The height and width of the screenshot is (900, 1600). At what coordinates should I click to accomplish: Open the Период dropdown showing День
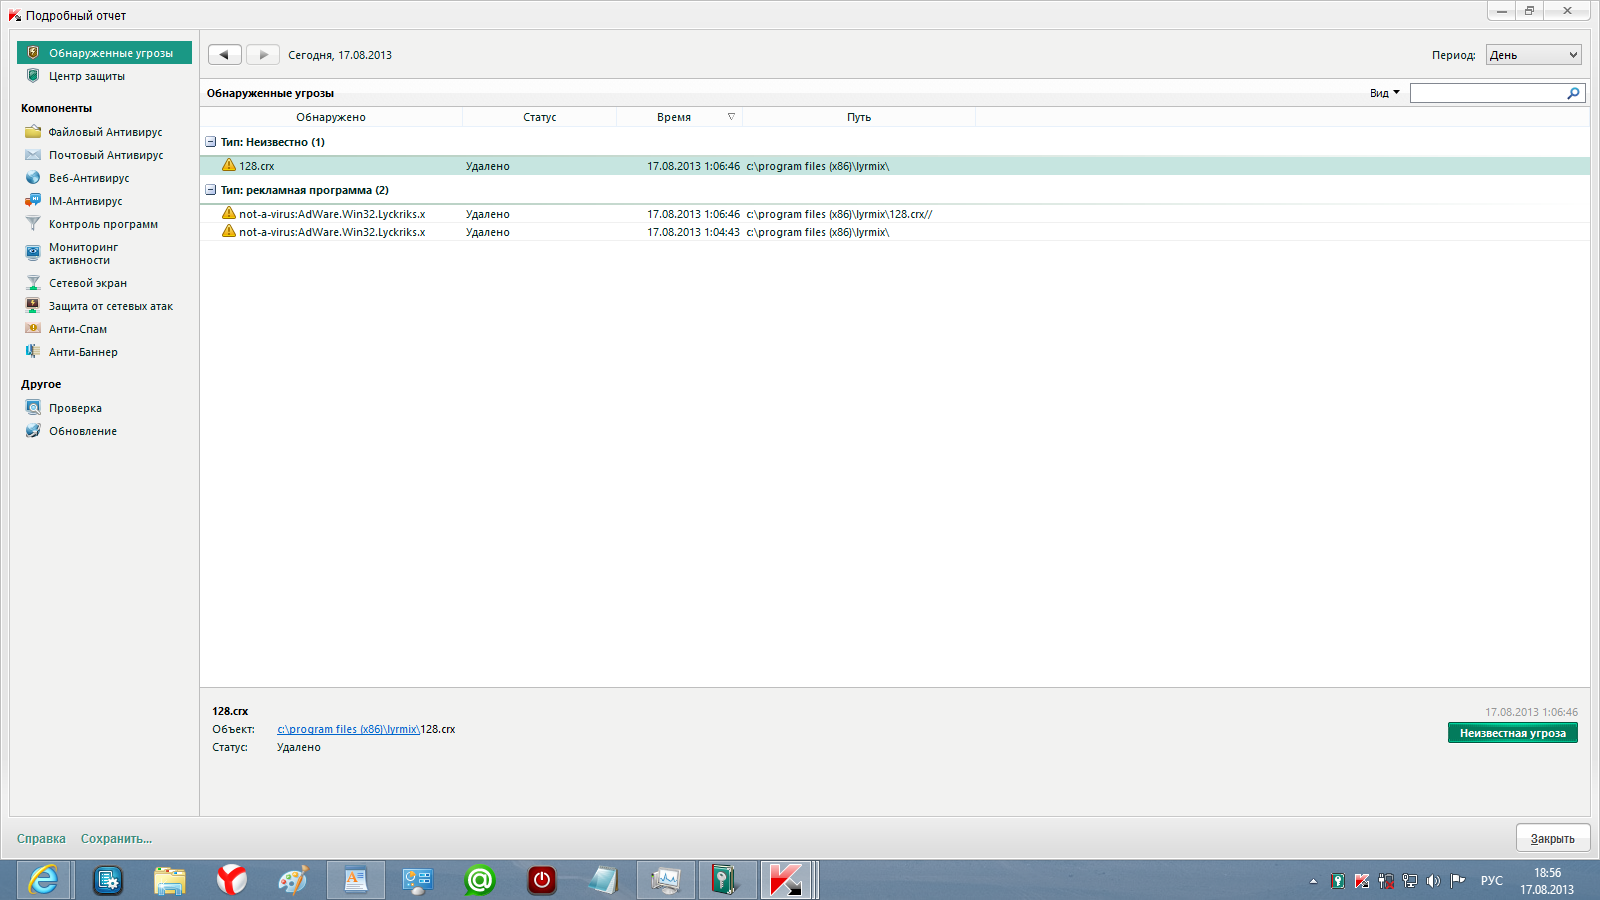[x=1533, y=55]
